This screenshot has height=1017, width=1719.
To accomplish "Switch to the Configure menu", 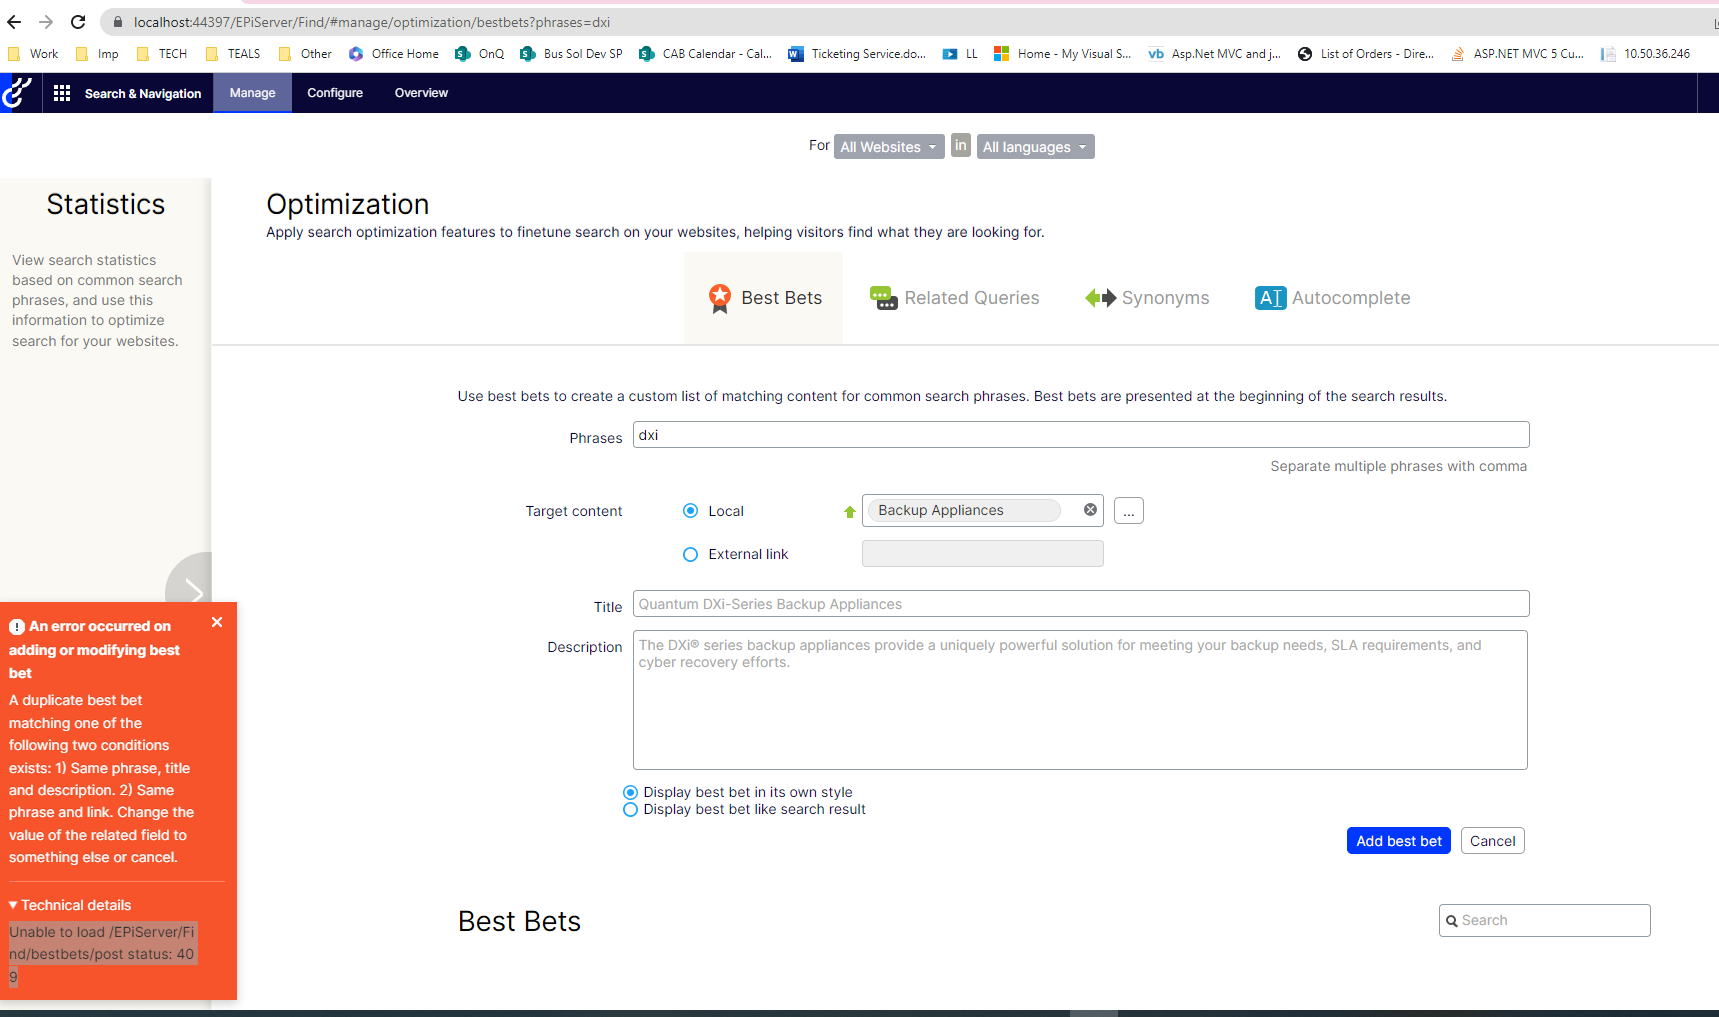I will (x=335, y=93).
